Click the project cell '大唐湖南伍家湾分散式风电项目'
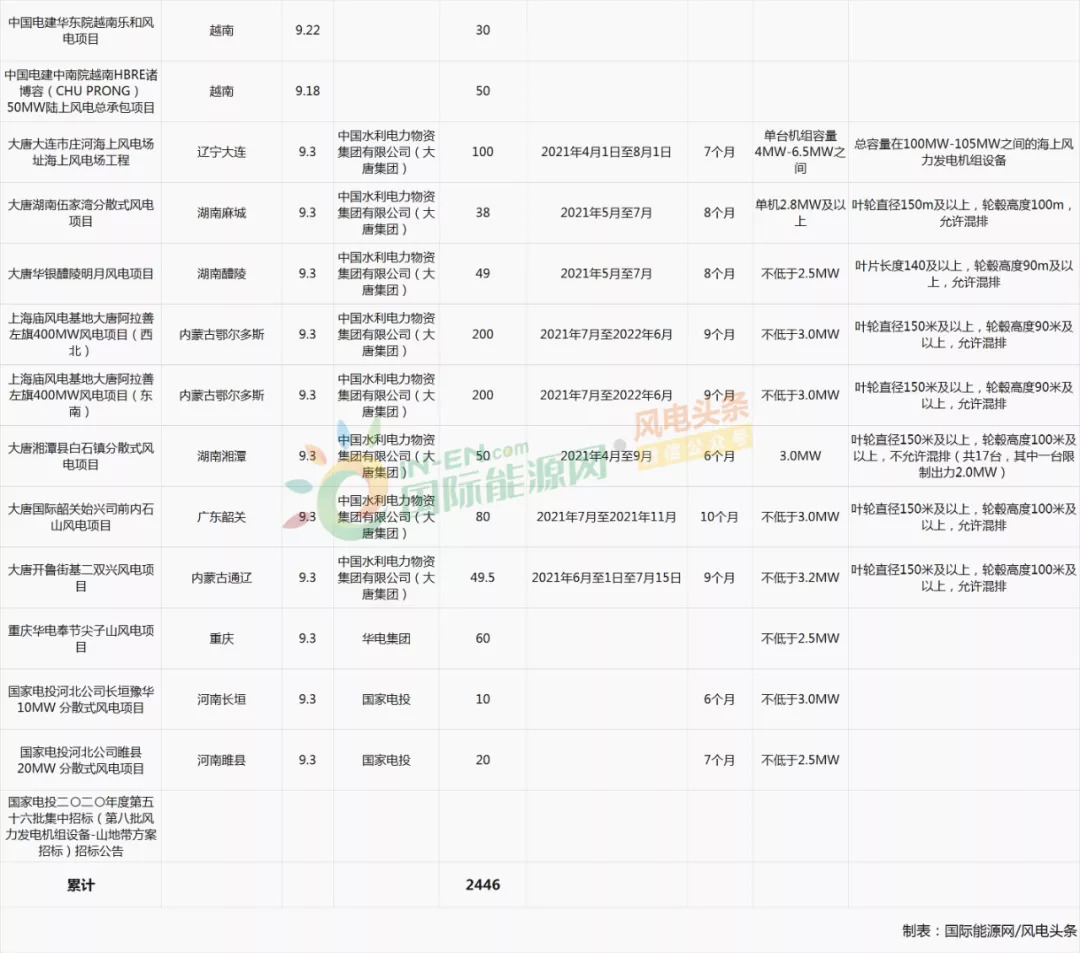 coord(81,213)
